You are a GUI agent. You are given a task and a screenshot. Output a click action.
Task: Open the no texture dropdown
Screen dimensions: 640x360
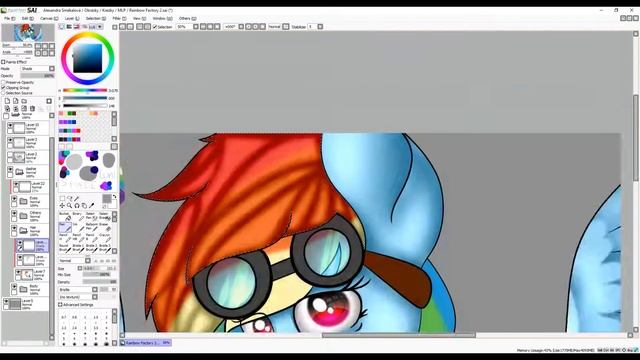(78, 297)
